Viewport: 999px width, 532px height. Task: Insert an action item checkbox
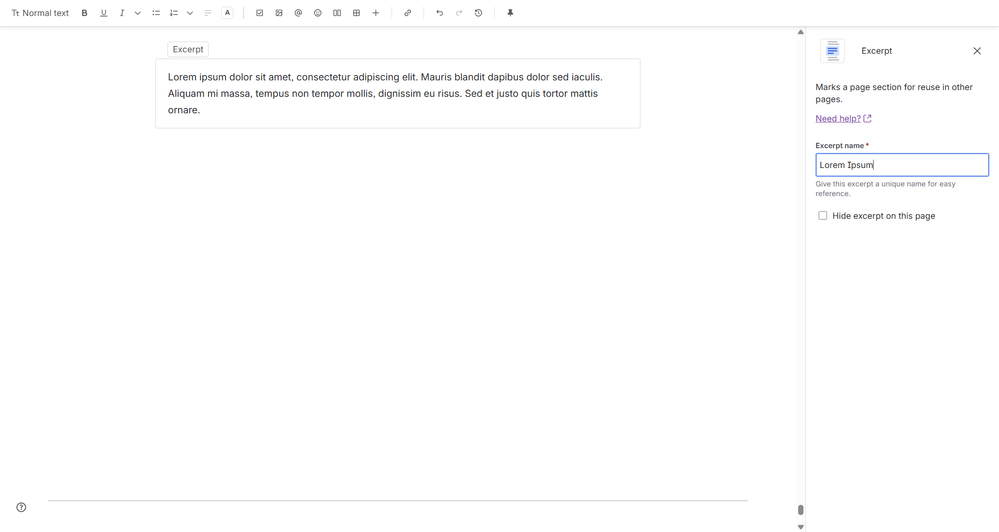259,13
